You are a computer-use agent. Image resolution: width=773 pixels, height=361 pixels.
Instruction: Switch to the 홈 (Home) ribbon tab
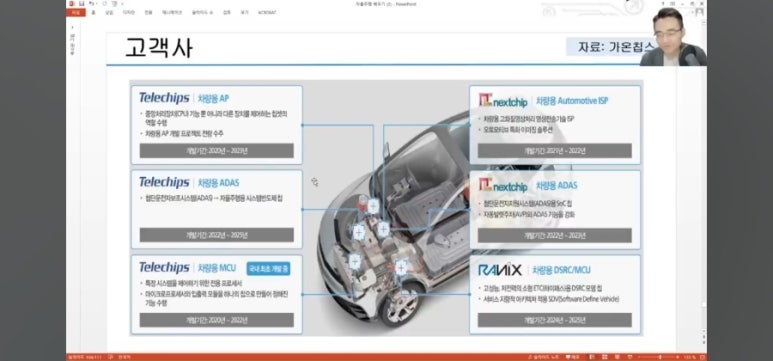tap(94, 12)
